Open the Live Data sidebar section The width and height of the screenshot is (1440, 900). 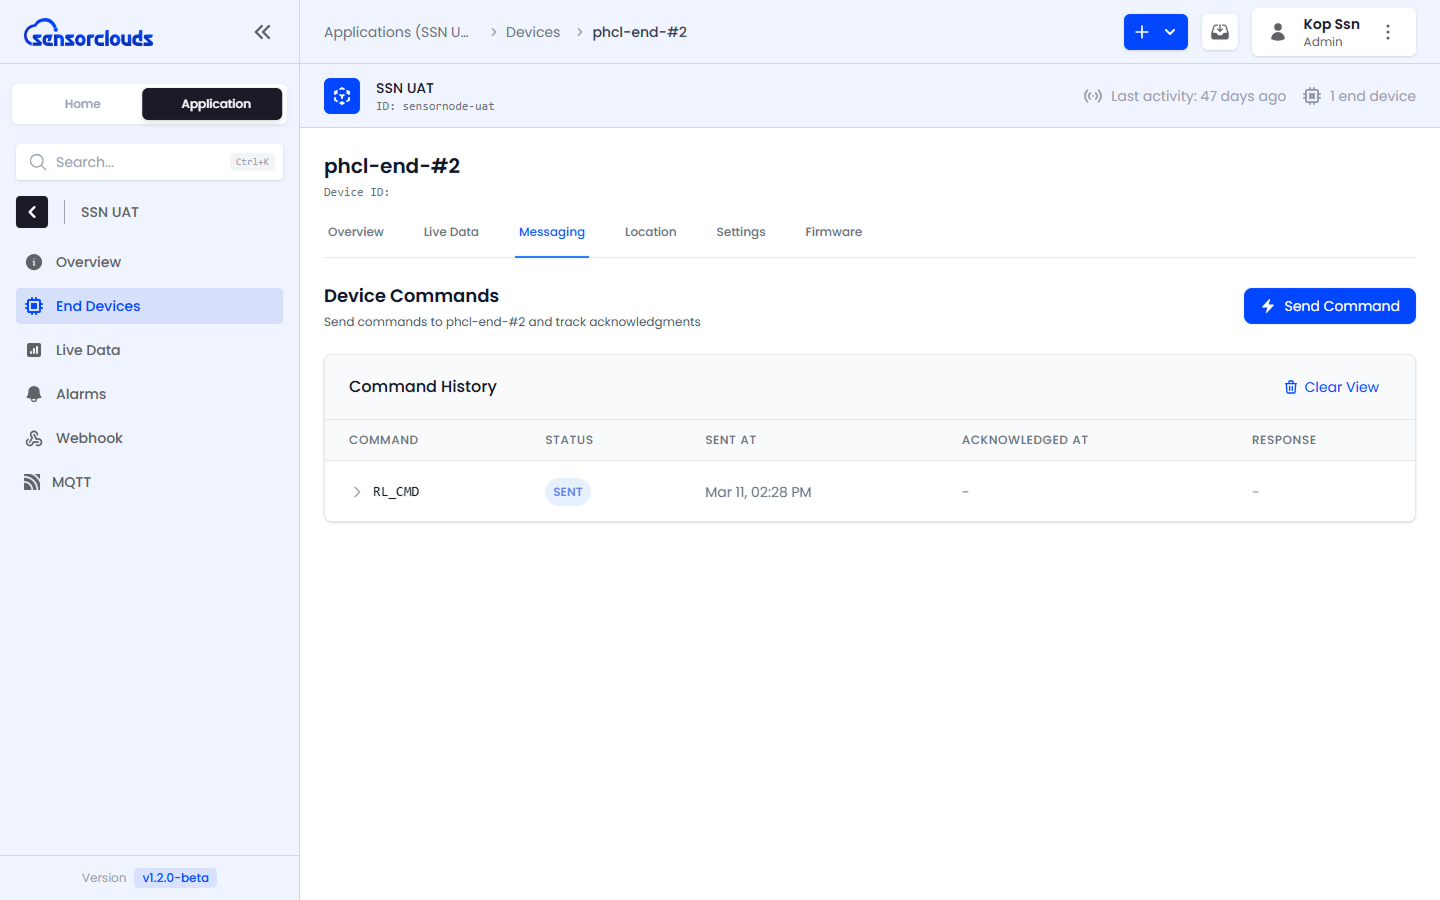tap(33, 349)
